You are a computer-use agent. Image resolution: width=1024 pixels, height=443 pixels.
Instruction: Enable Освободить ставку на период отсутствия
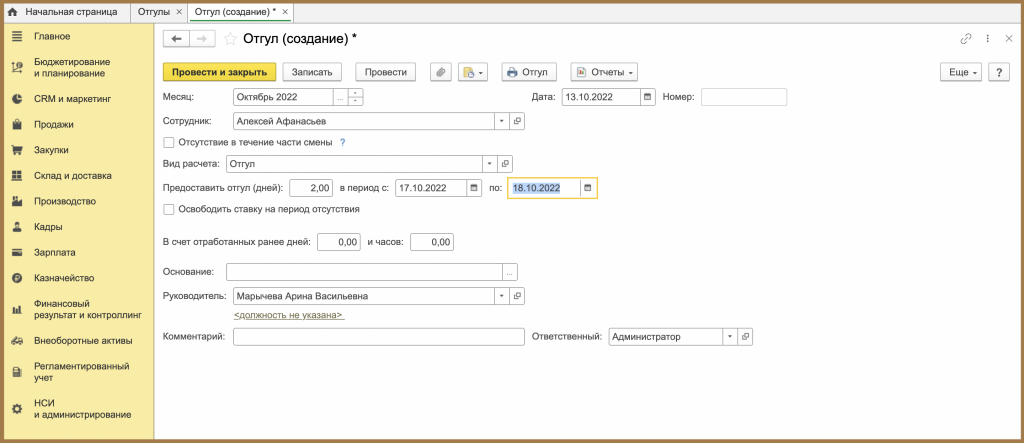click(168, 210)
